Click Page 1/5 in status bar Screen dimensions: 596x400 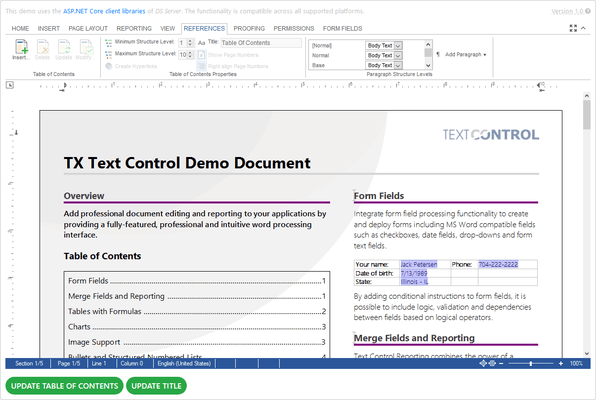69,363
